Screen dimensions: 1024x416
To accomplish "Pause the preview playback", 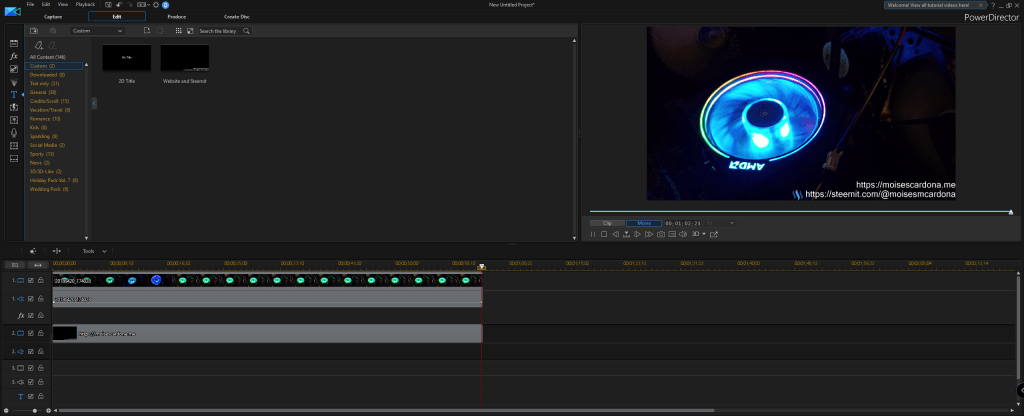I will tap(593, 234).
